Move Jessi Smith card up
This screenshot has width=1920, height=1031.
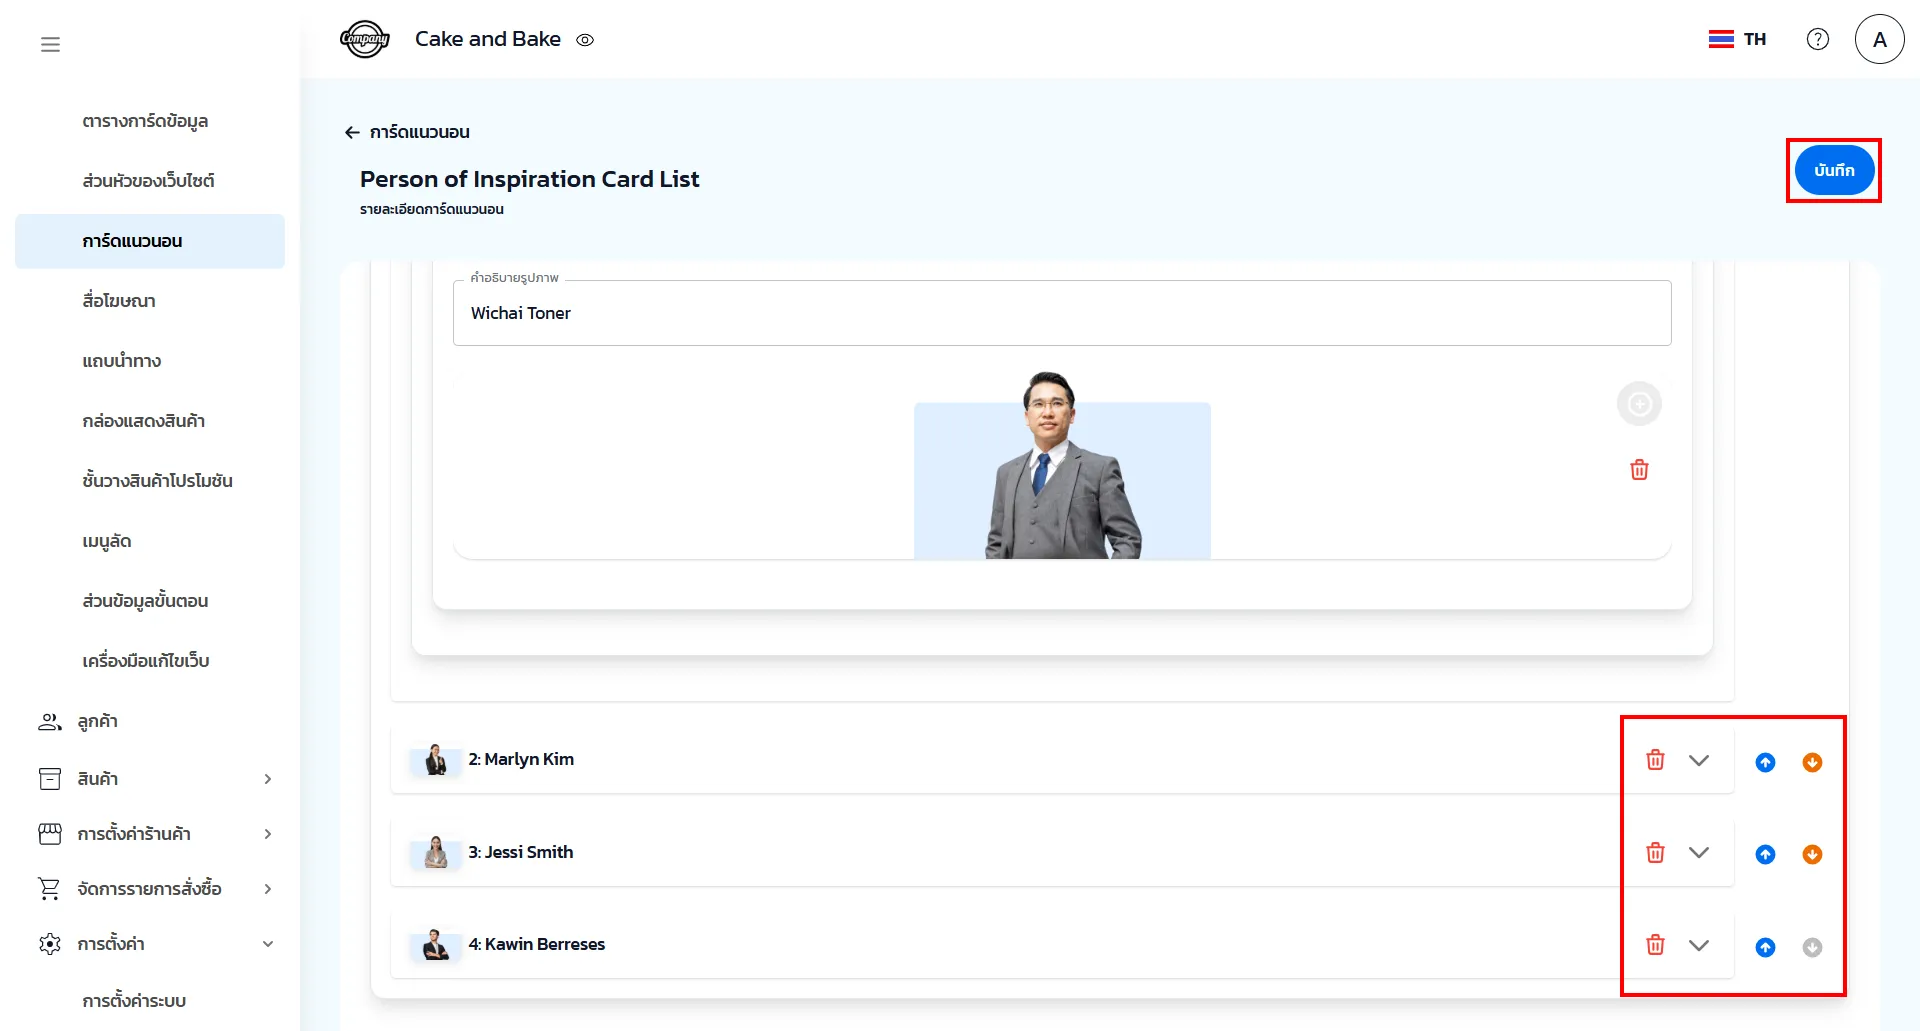click(x=1765, y=854)
